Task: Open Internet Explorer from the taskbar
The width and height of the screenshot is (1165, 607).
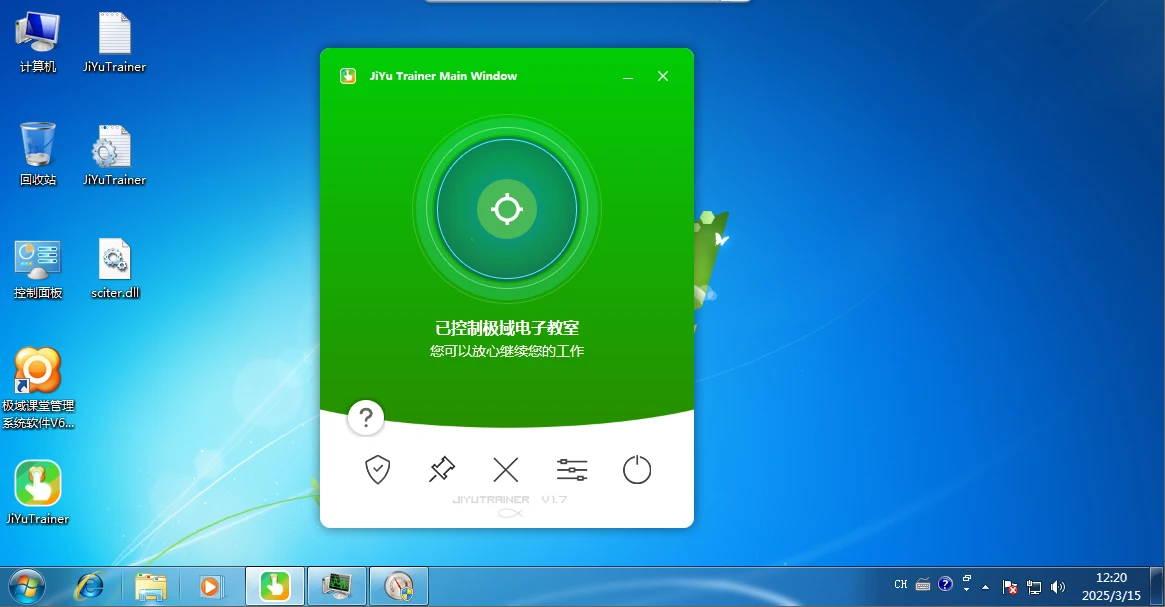Action: coord(90,587)
